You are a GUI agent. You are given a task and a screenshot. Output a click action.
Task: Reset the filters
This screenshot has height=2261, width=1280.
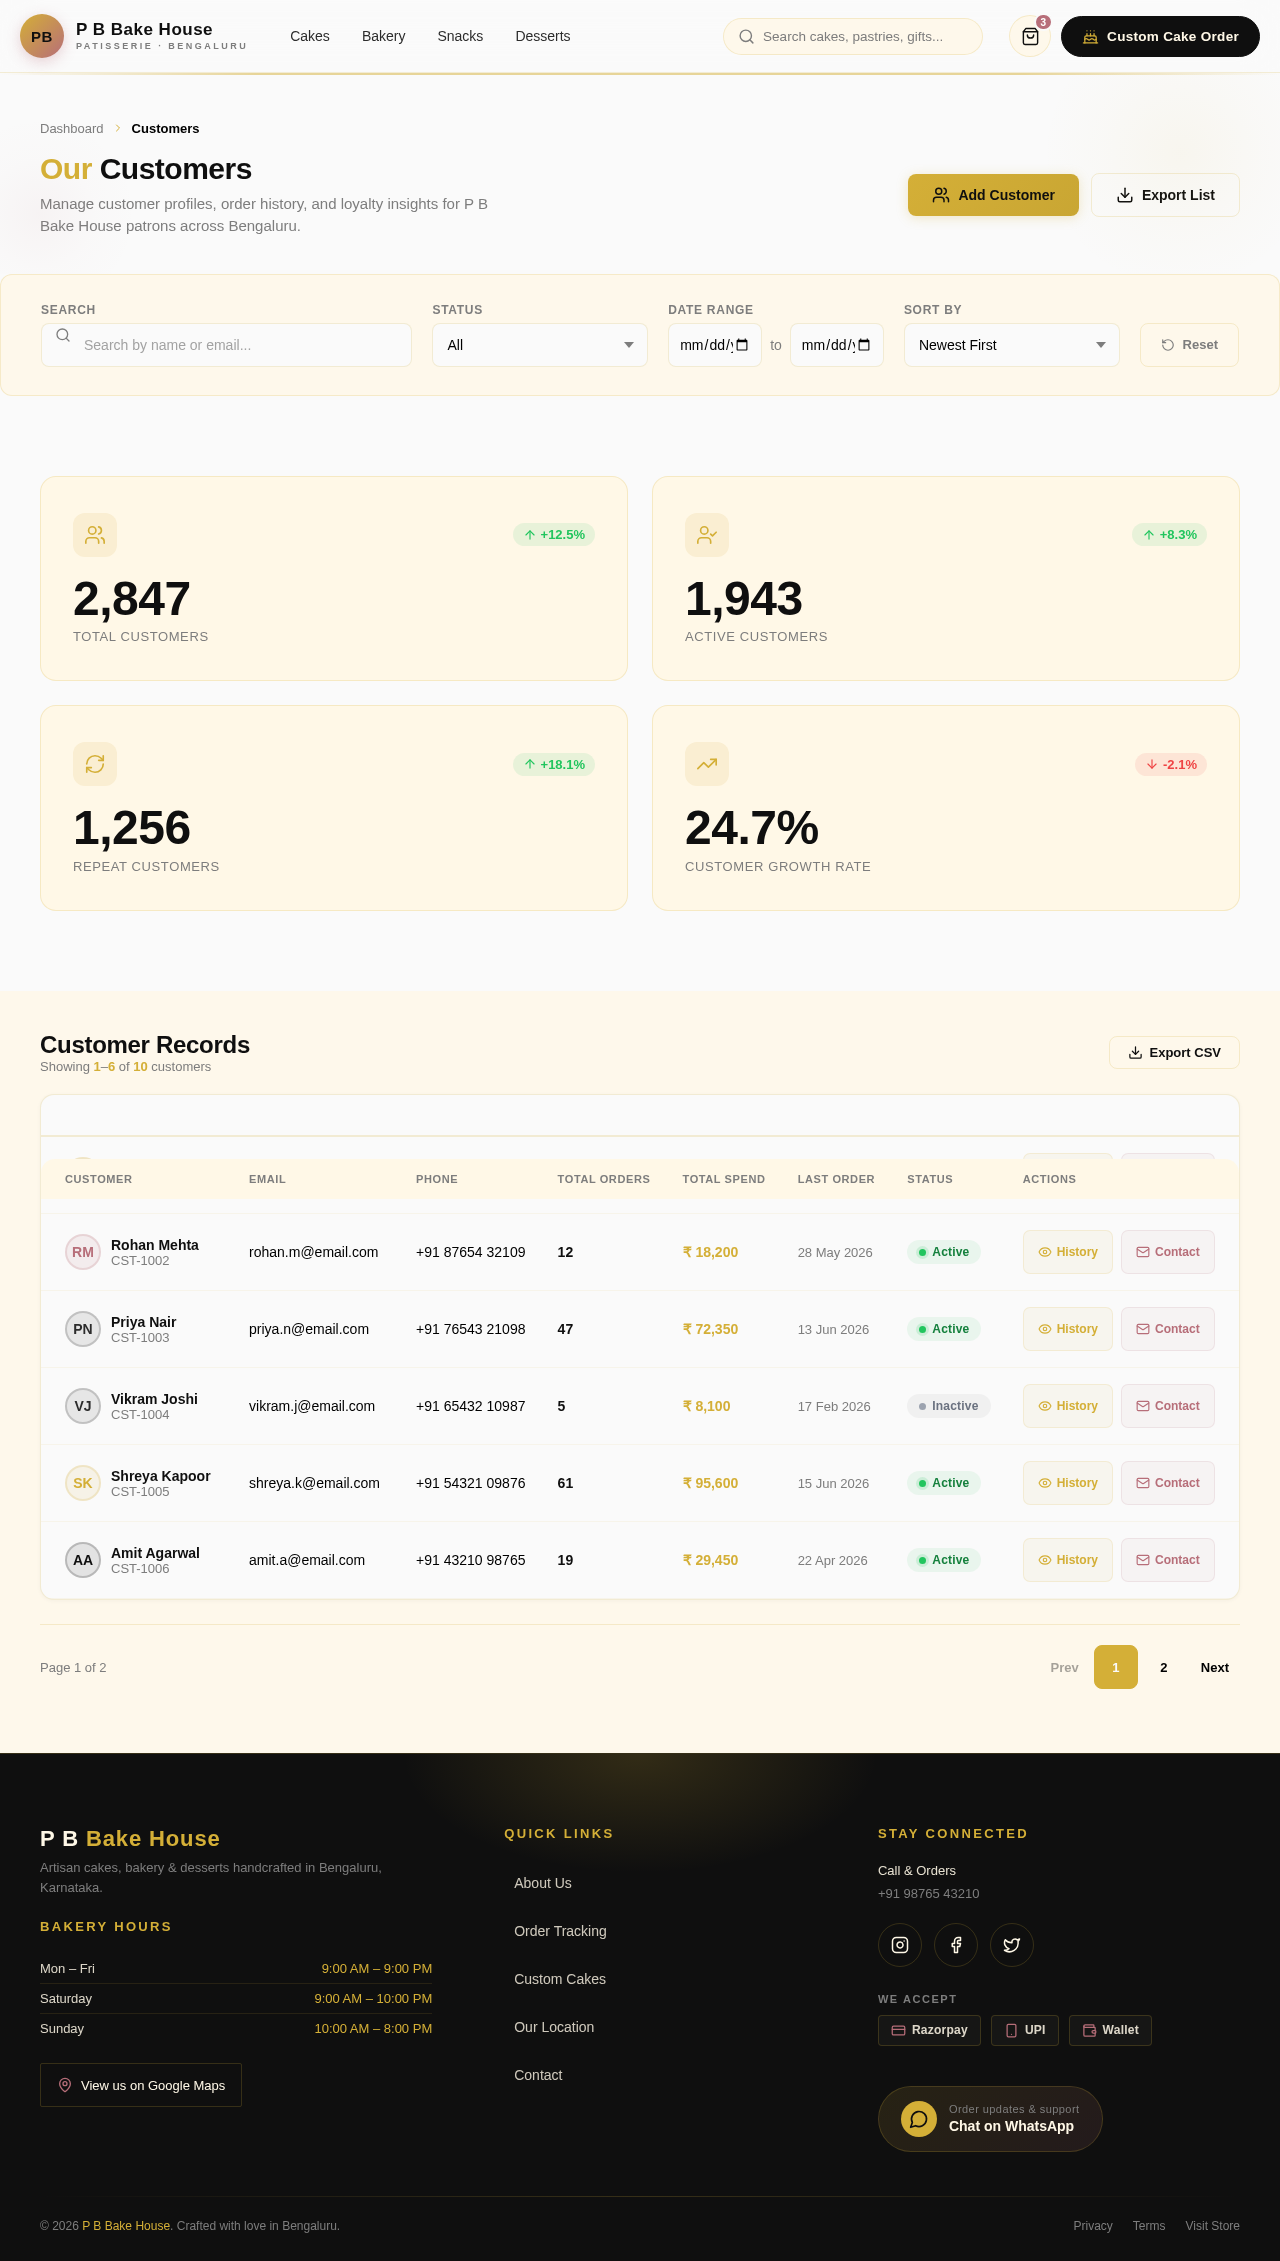coord(1189,345)
